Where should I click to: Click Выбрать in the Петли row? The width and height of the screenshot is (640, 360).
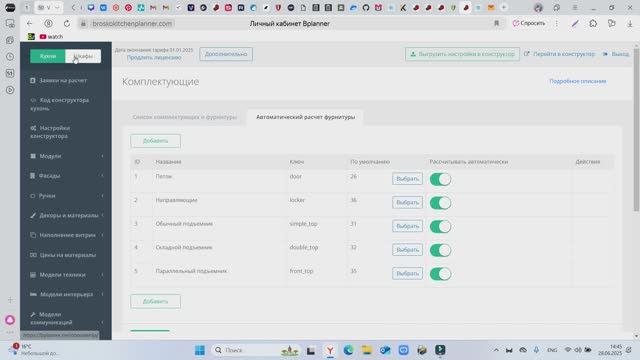pos(407,179)
